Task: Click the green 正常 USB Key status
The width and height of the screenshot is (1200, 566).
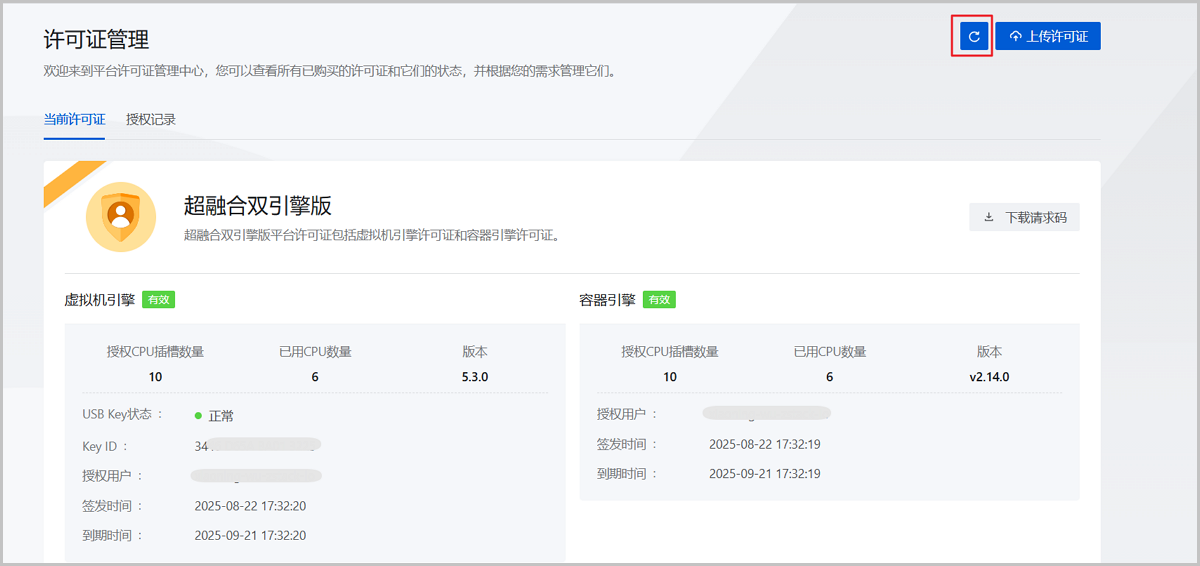Action: pyautogui.click(x=214, y=415)
